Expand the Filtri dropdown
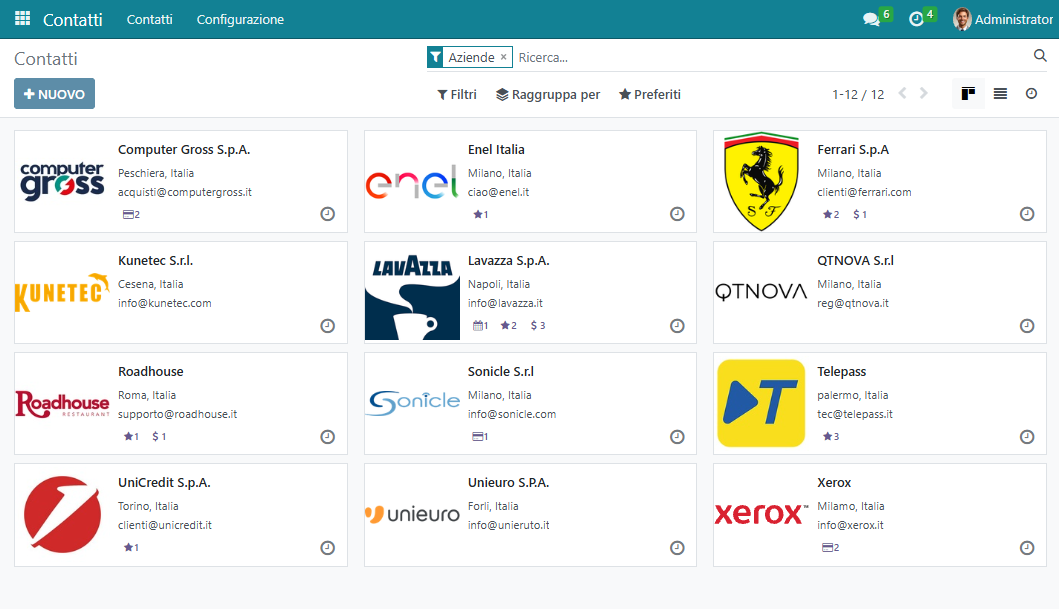The image size is (1059, 609). (x=457, y=94)
